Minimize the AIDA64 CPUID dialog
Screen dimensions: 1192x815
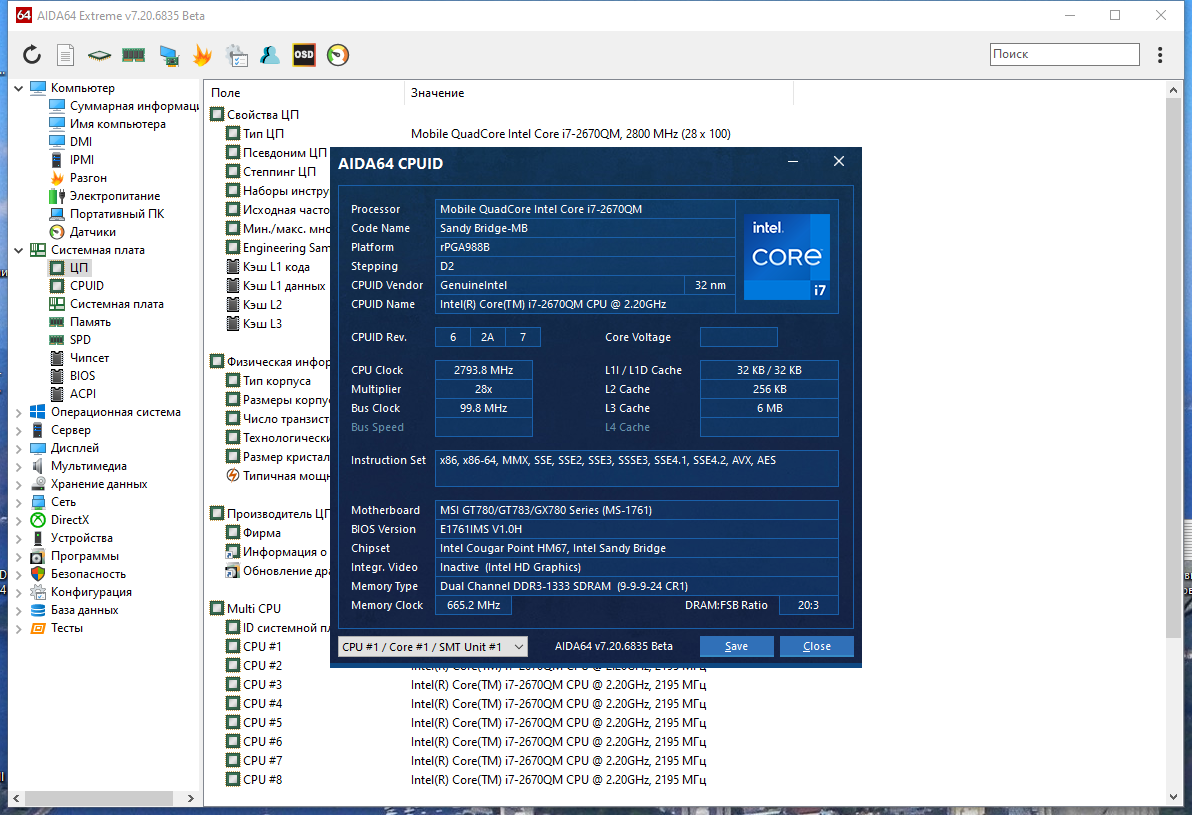(792, 161)
